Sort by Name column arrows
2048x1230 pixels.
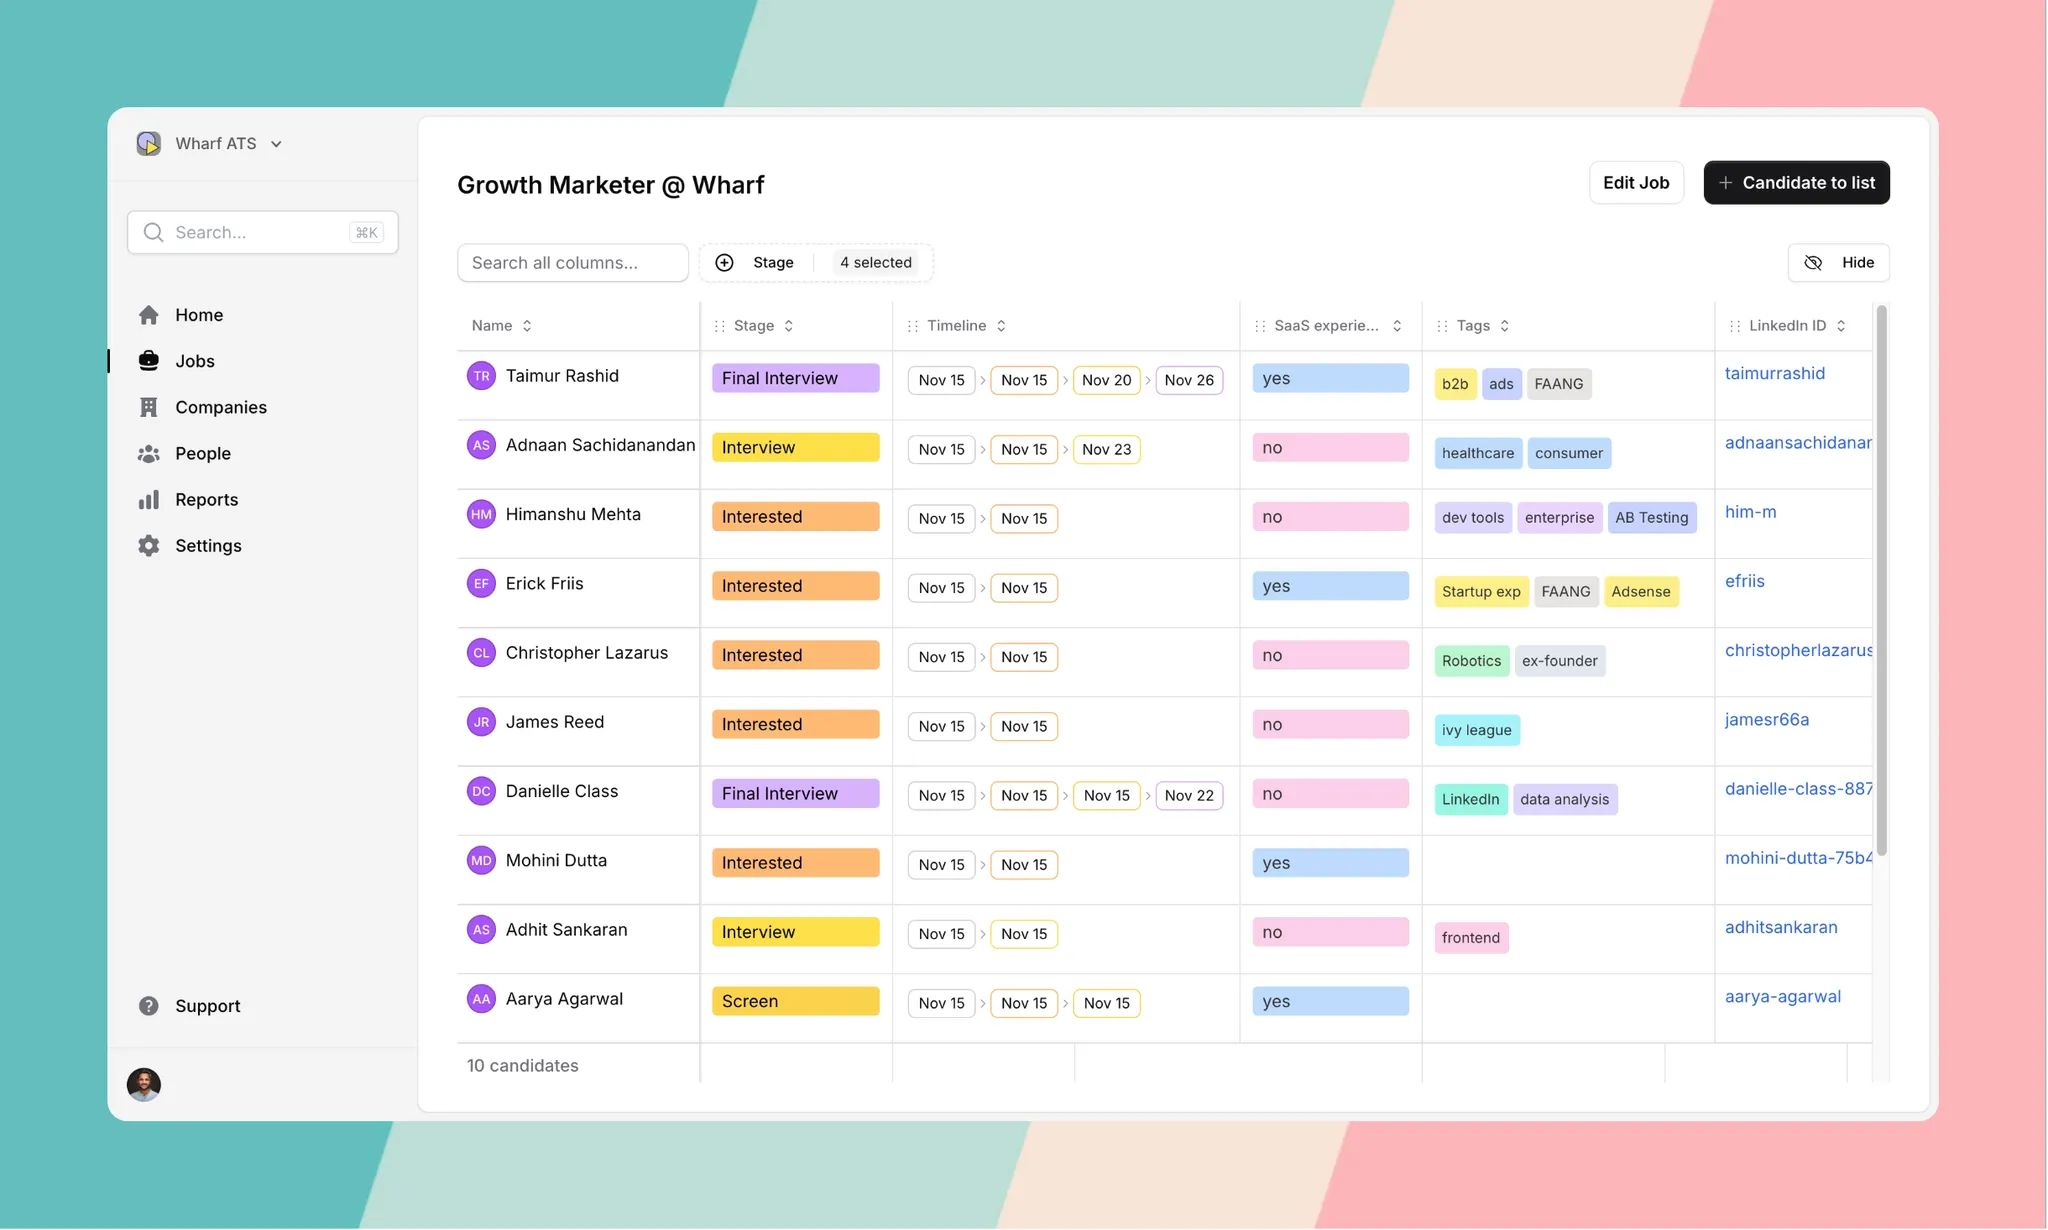527,326
